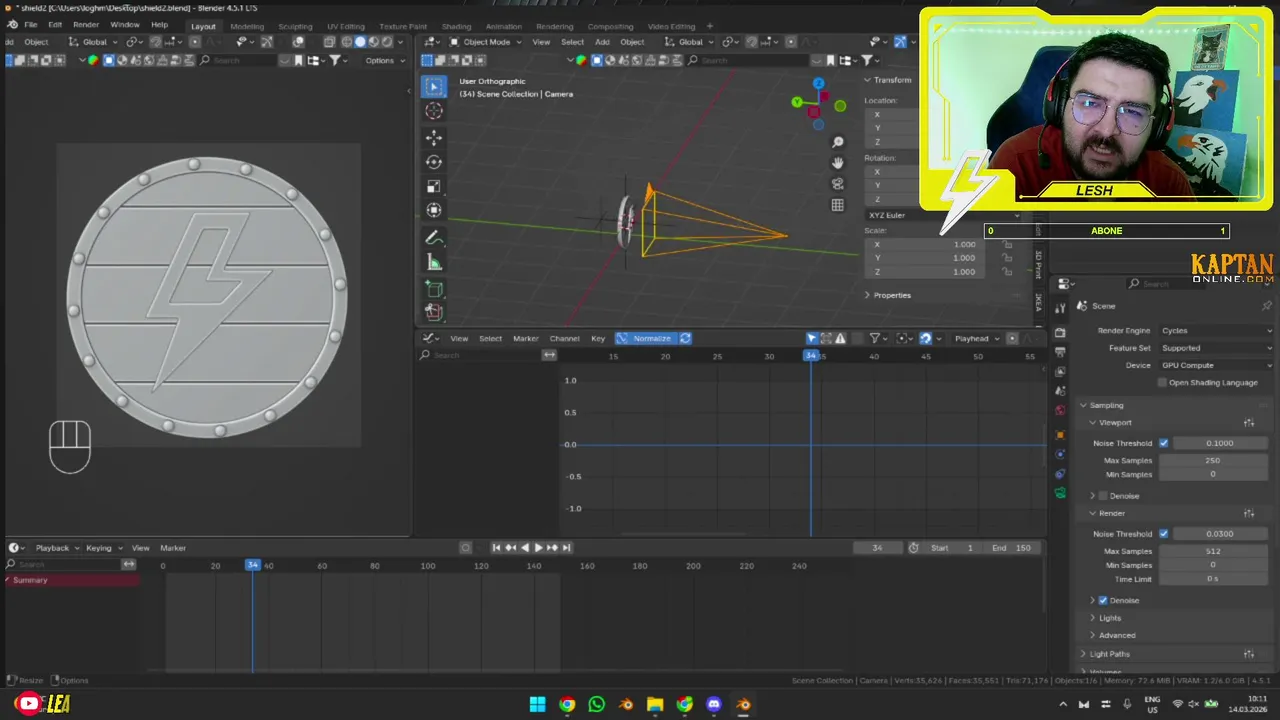Toggle auto keying record button
This screenshot has height=720, width=1280.
[465, 548]
